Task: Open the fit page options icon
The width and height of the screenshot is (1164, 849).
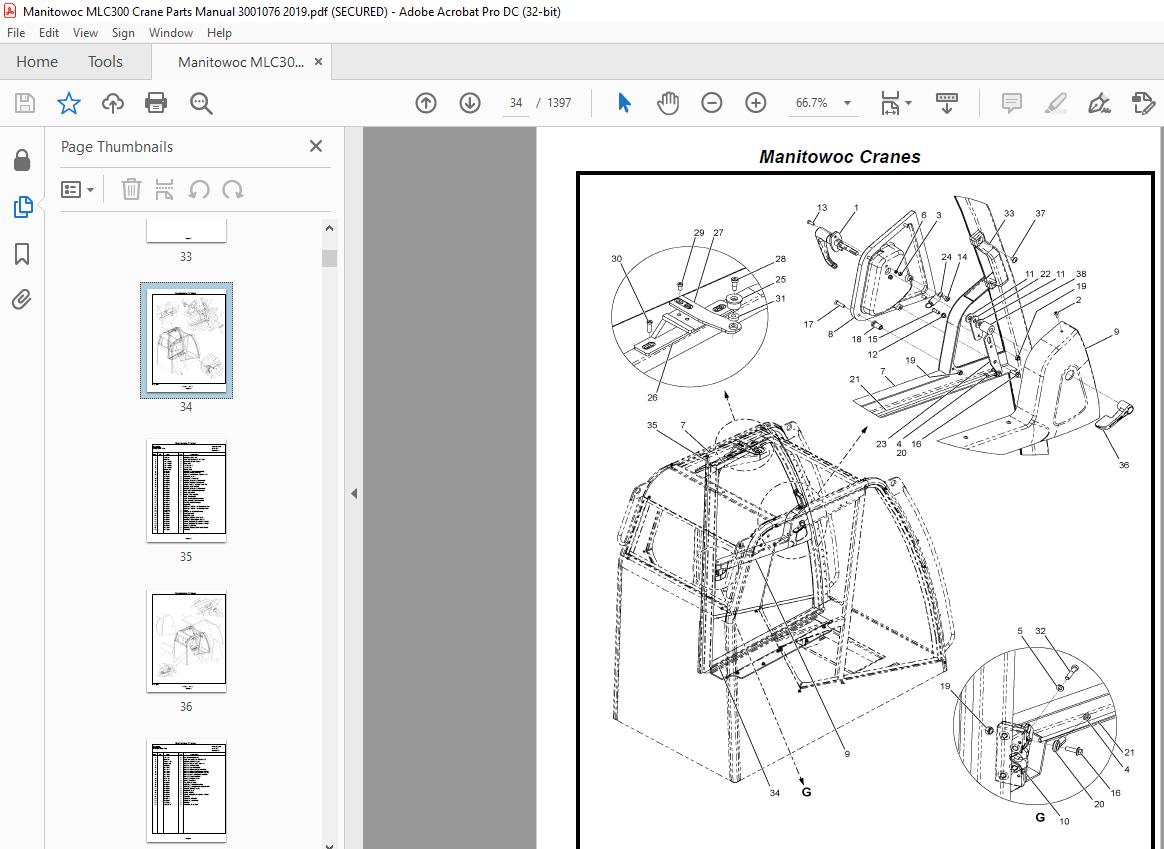Action: pyautogui.click(x=896, y=103)
